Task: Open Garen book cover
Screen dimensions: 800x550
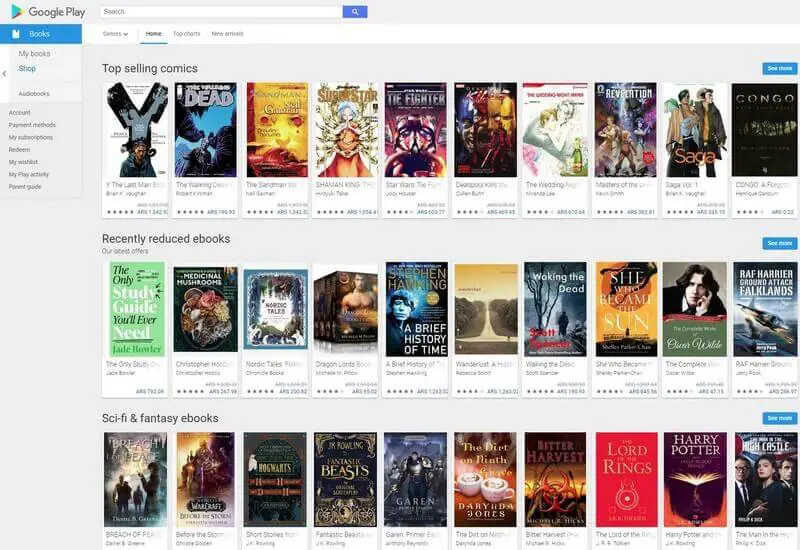Action: pyautogui.click(x=415, y=480)
